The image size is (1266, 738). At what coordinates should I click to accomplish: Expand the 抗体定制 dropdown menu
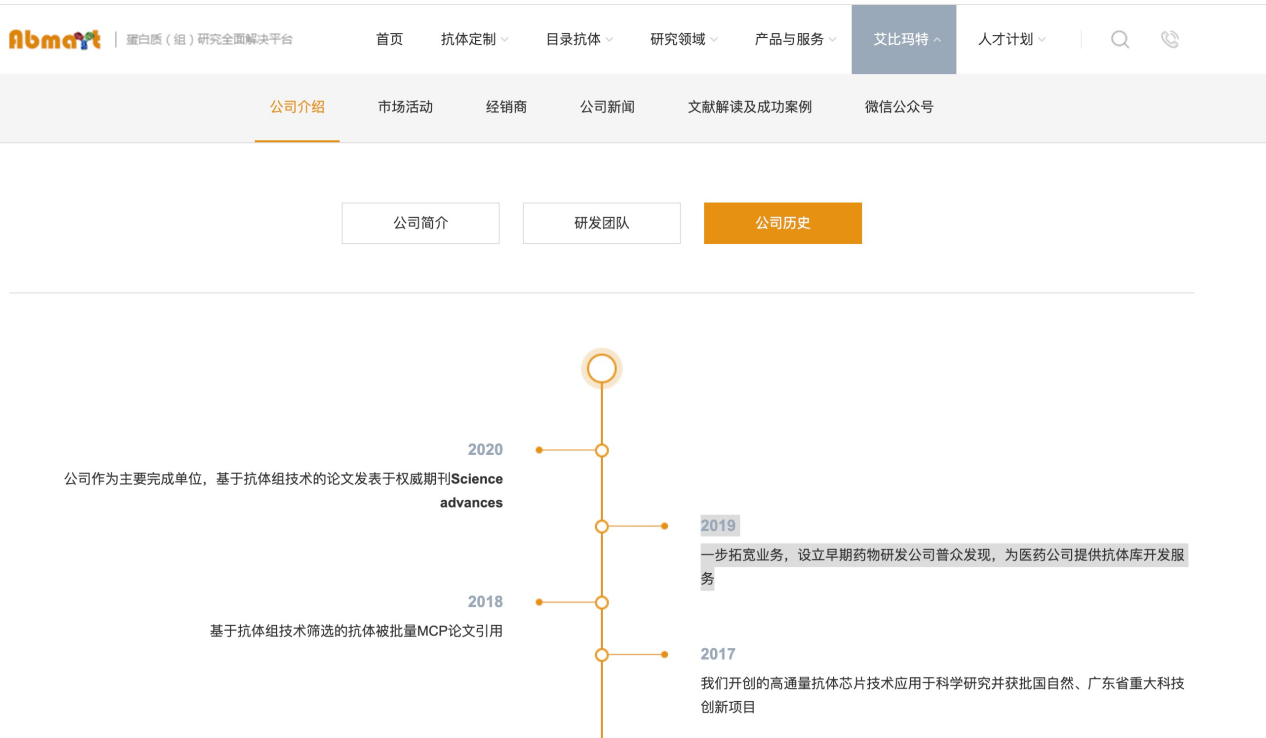coord(474,39)
